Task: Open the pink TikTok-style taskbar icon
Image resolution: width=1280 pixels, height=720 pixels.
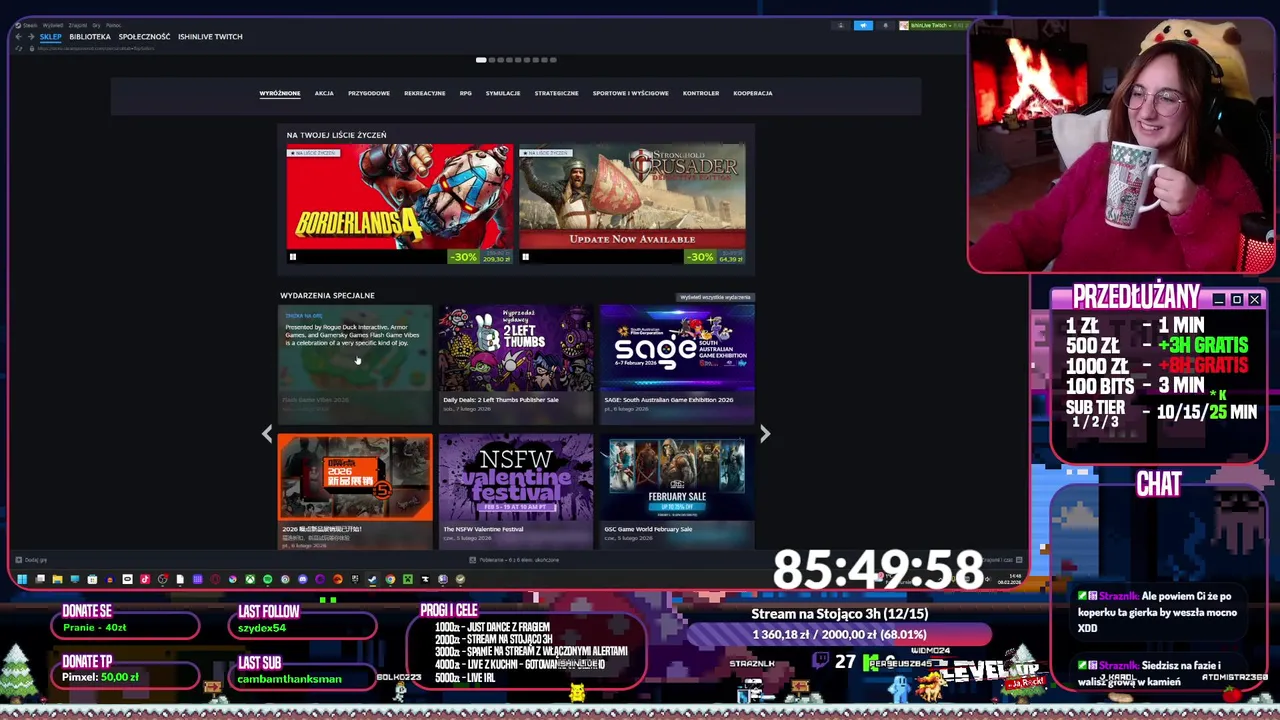Action: pos(145,579)
